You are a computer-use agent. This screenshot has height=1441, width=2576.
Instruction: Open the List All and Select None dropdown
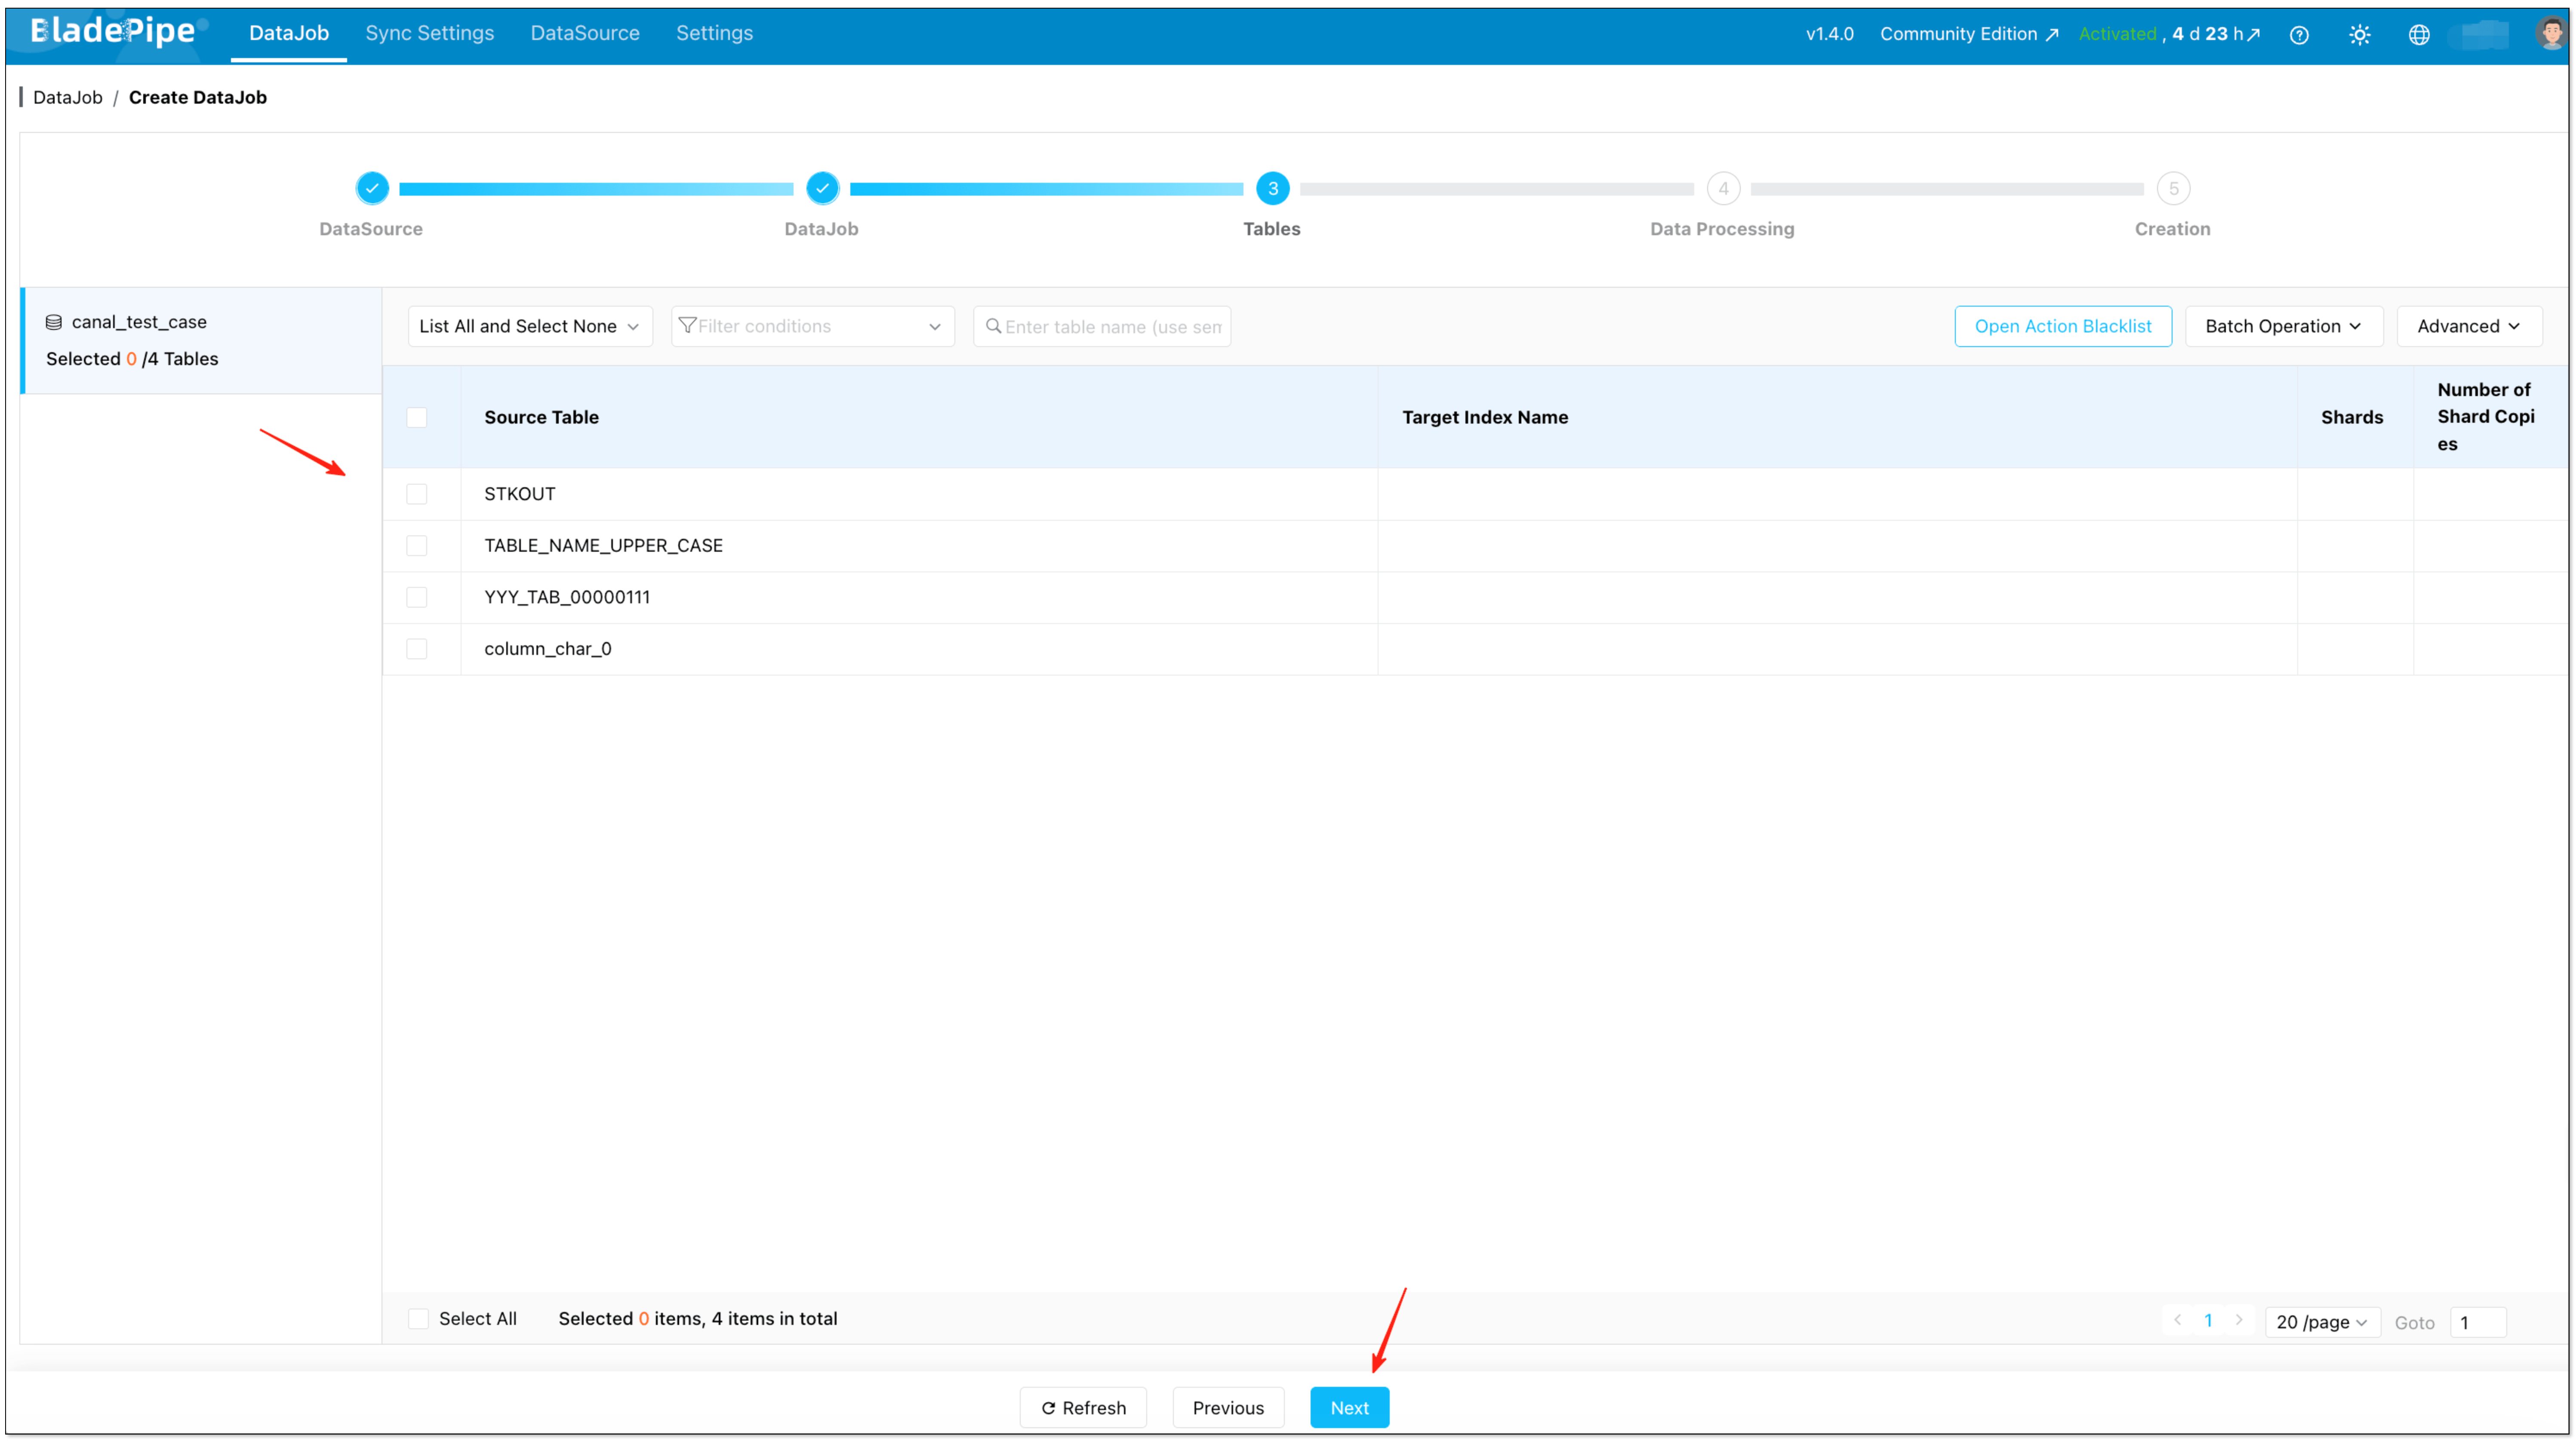point(528,325)
